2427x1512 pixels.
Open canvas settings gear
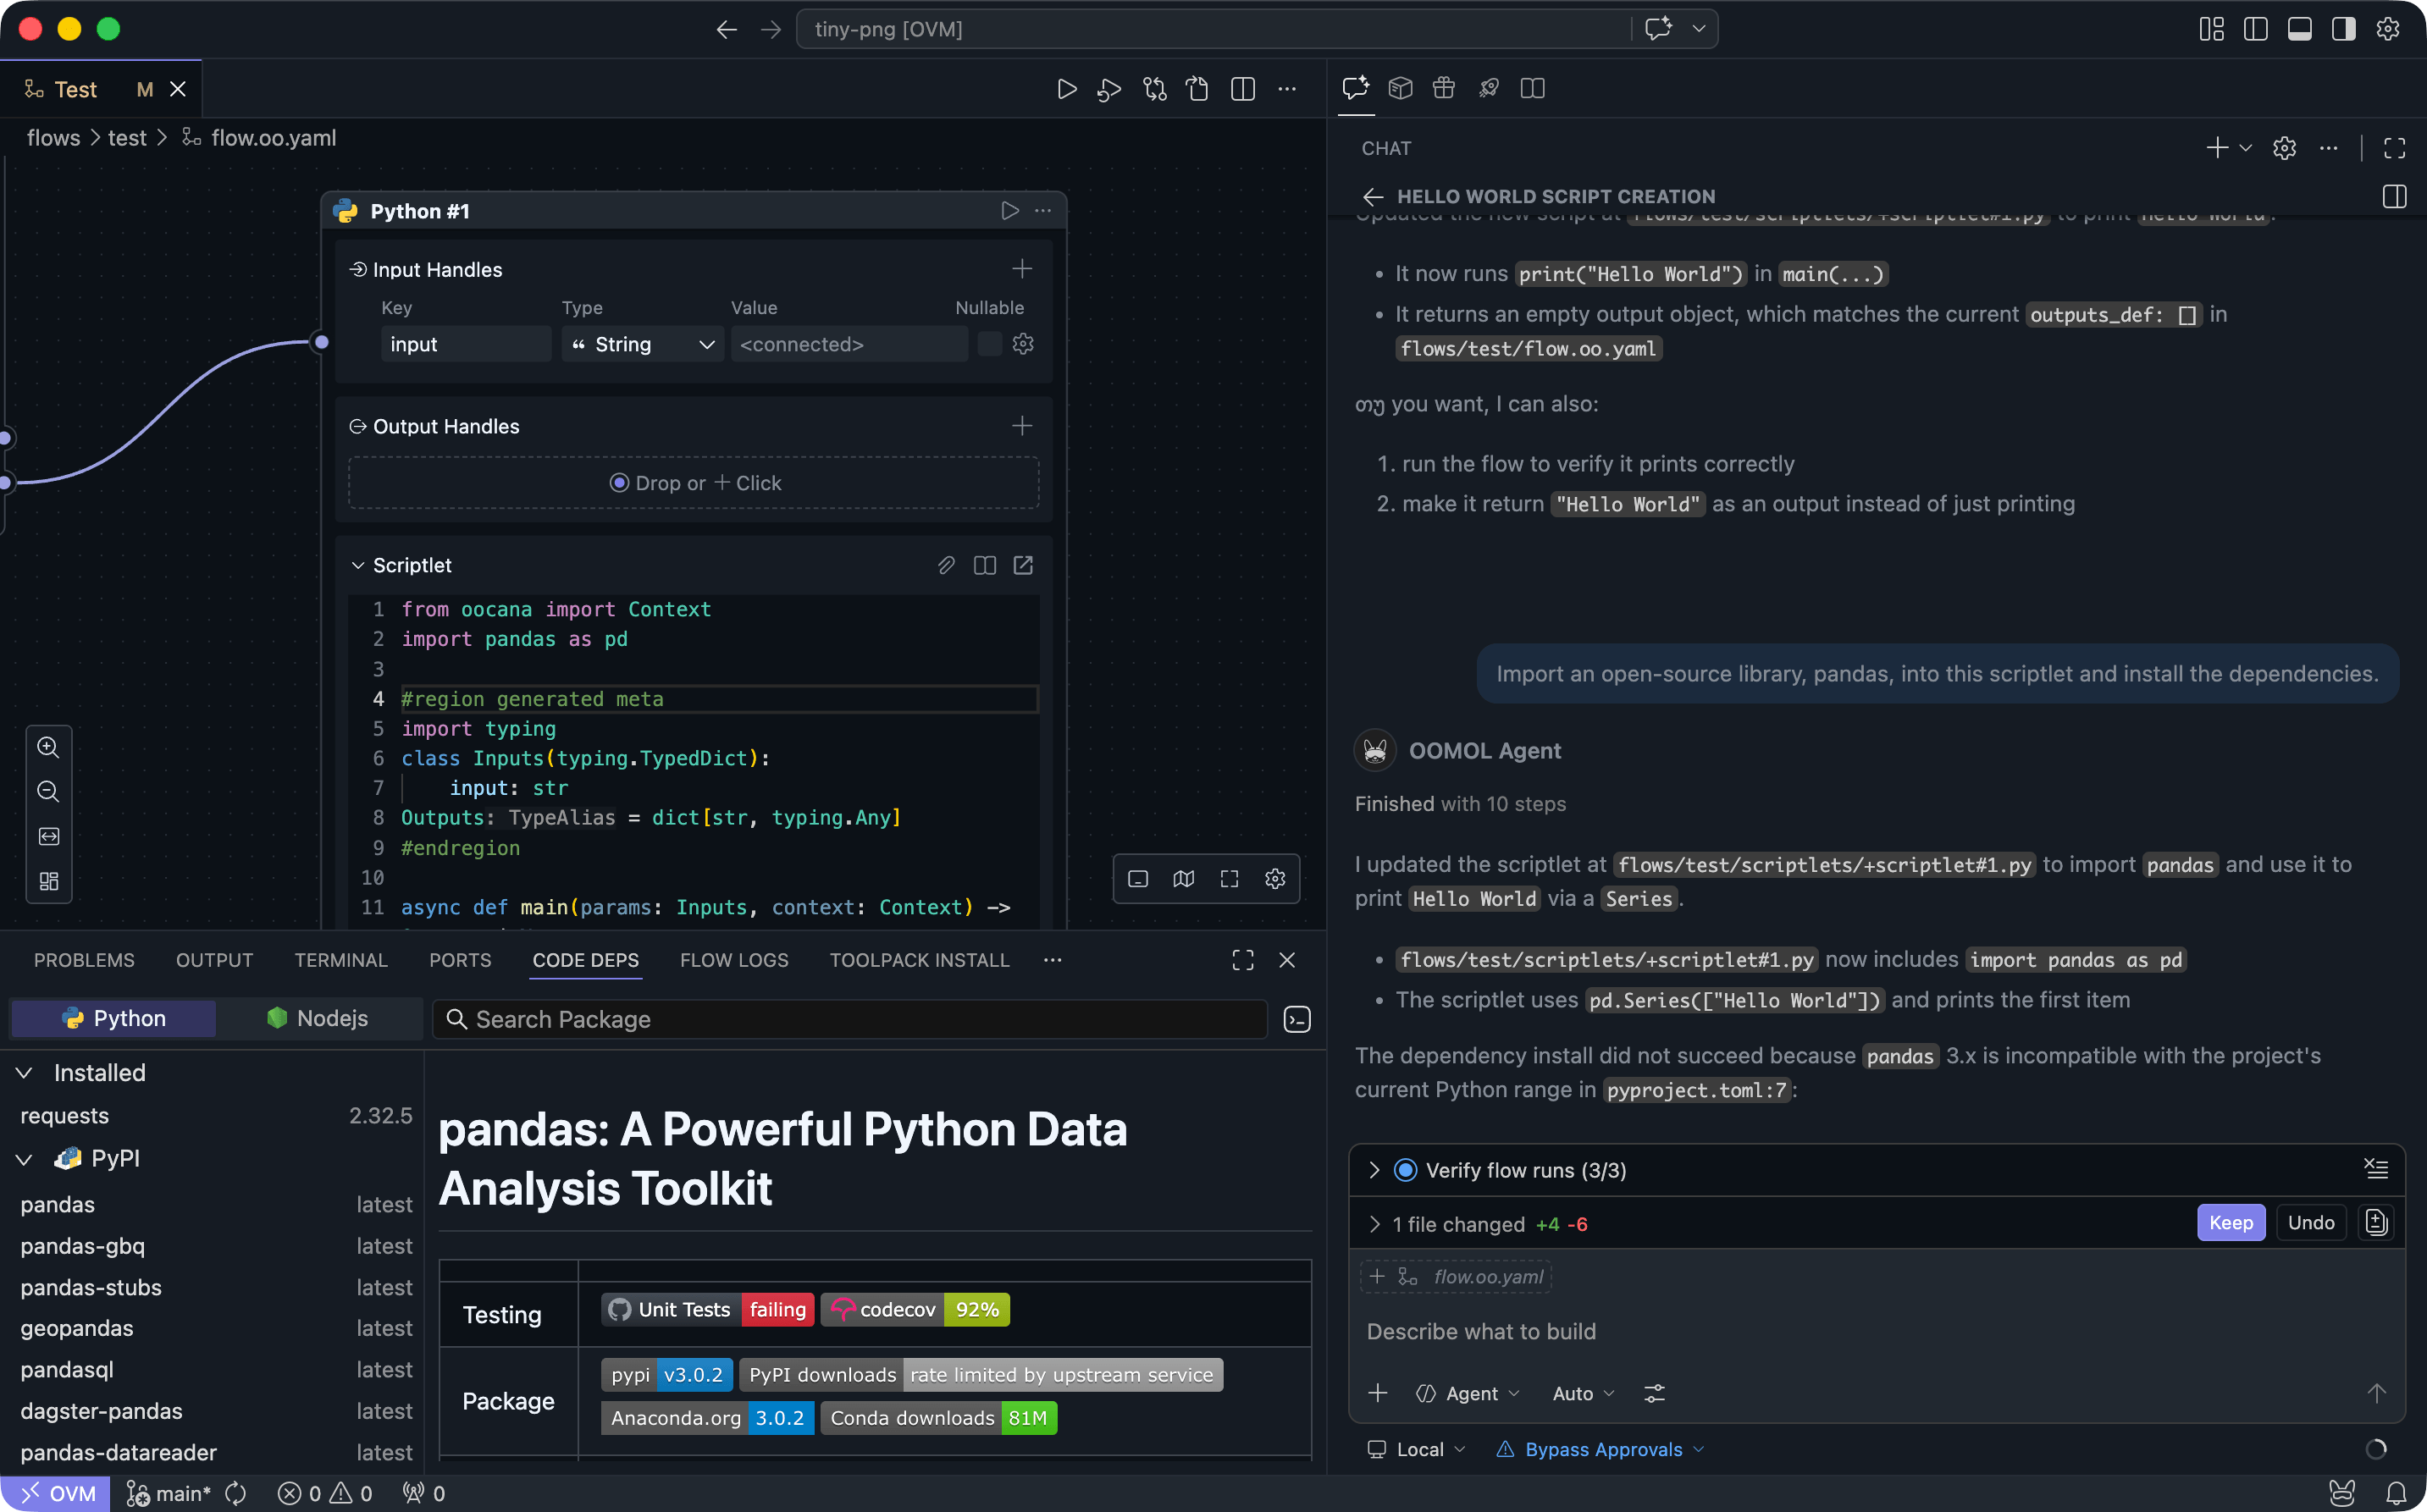[x=1275, y=879]
